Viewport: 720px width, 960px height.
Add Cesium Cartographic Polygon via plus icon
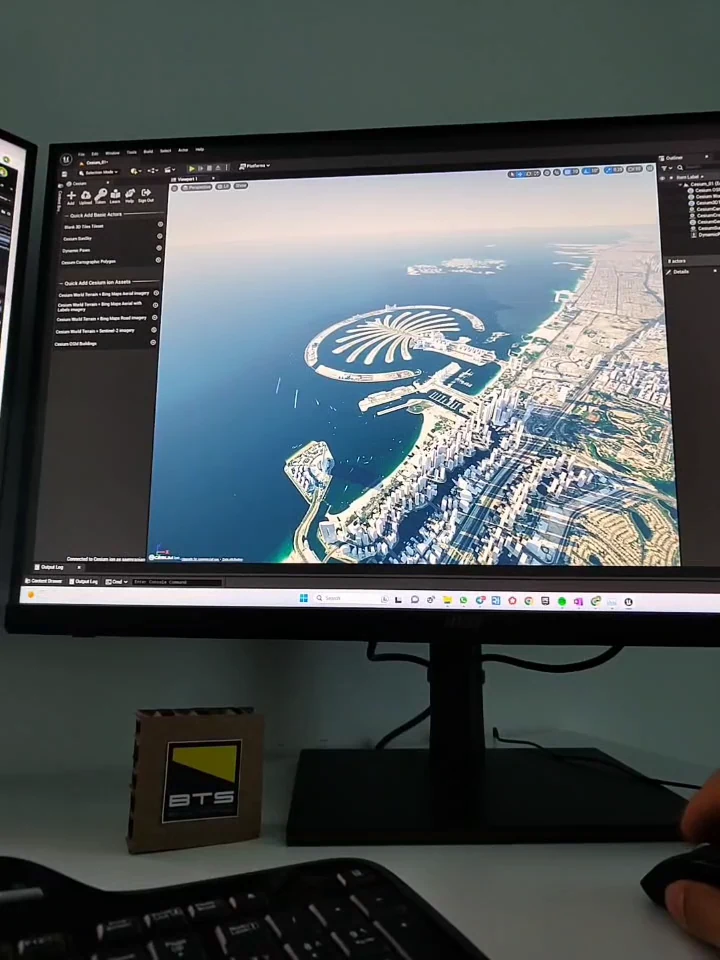159,260
